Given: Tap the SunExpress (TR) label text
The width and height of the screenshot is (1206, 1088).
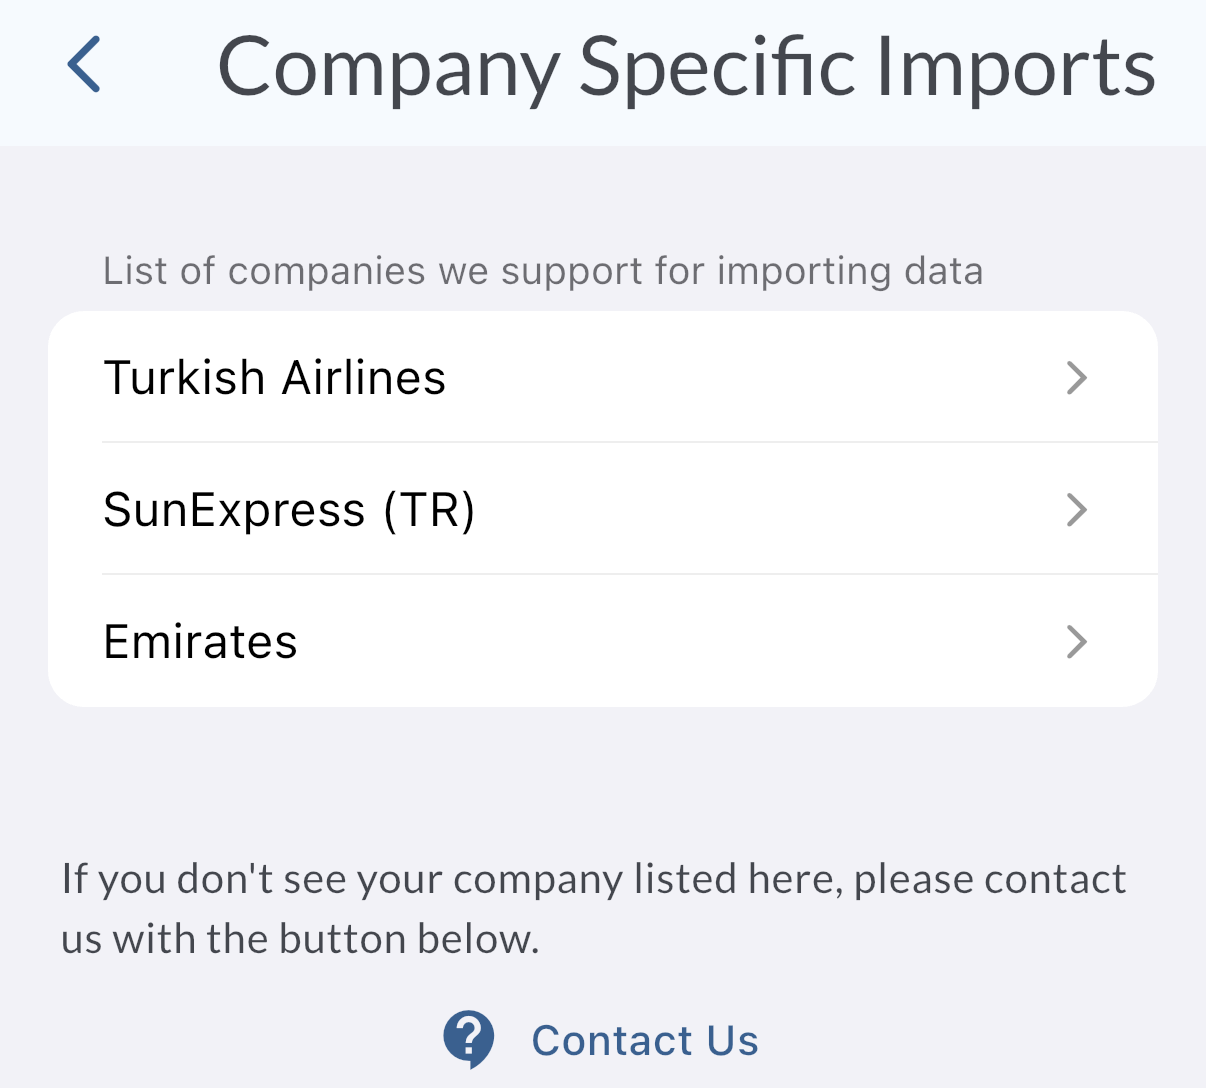Looking at the screenshot, I should click(x=289, y=510).
